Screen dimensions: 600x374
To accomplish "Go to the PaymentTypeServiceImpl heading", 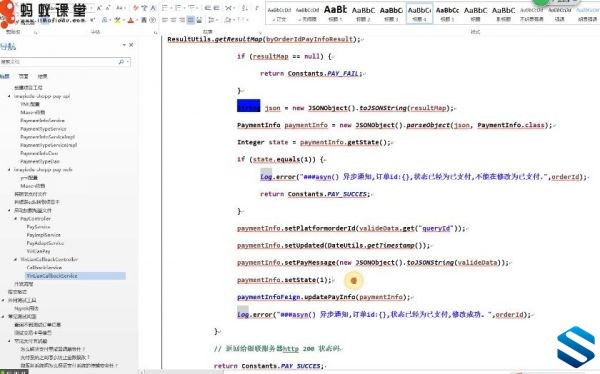I will 49,145.
